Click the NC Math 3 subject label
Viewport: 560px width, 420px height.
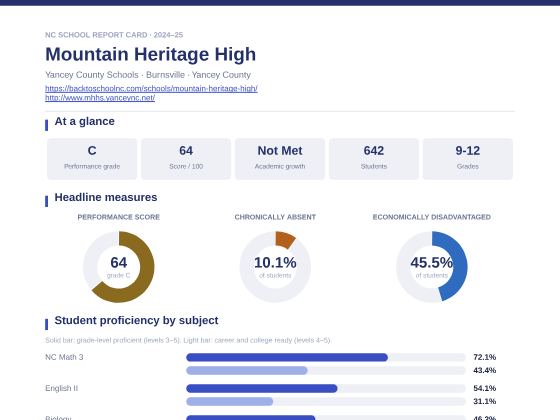pyautogui.click(x=64, y=357)
